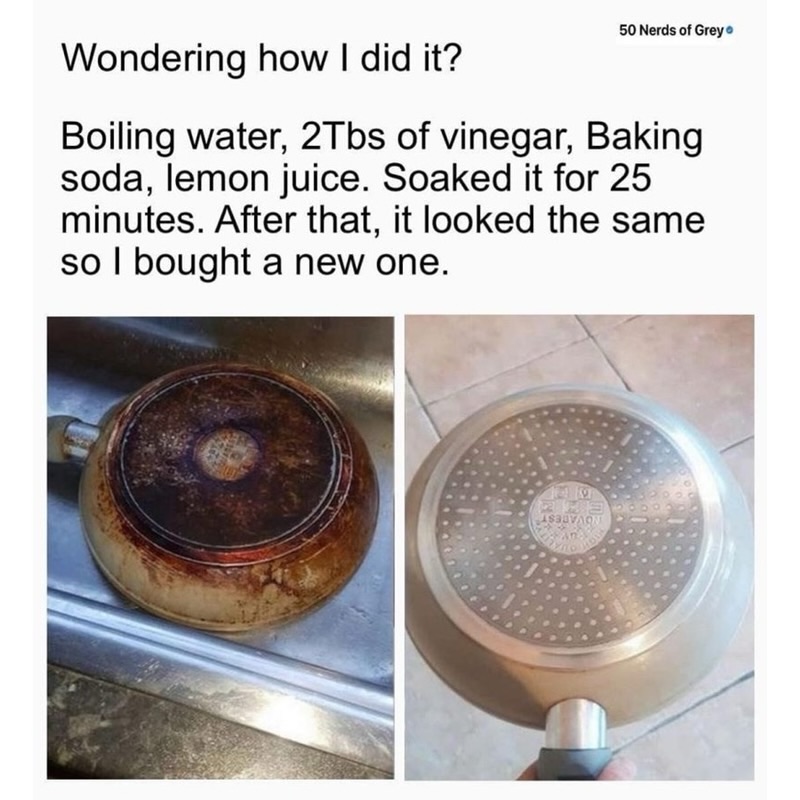
Task: Click the "Wondering how I did it?" heading
Action: [261, 59]
